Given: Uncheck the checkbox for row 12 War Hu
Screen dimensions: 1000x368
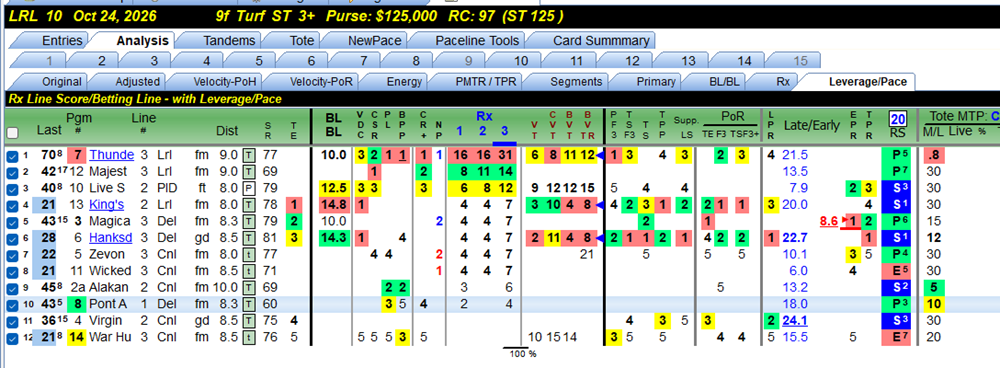Looking at the screenshot, I should coord(12,338).
